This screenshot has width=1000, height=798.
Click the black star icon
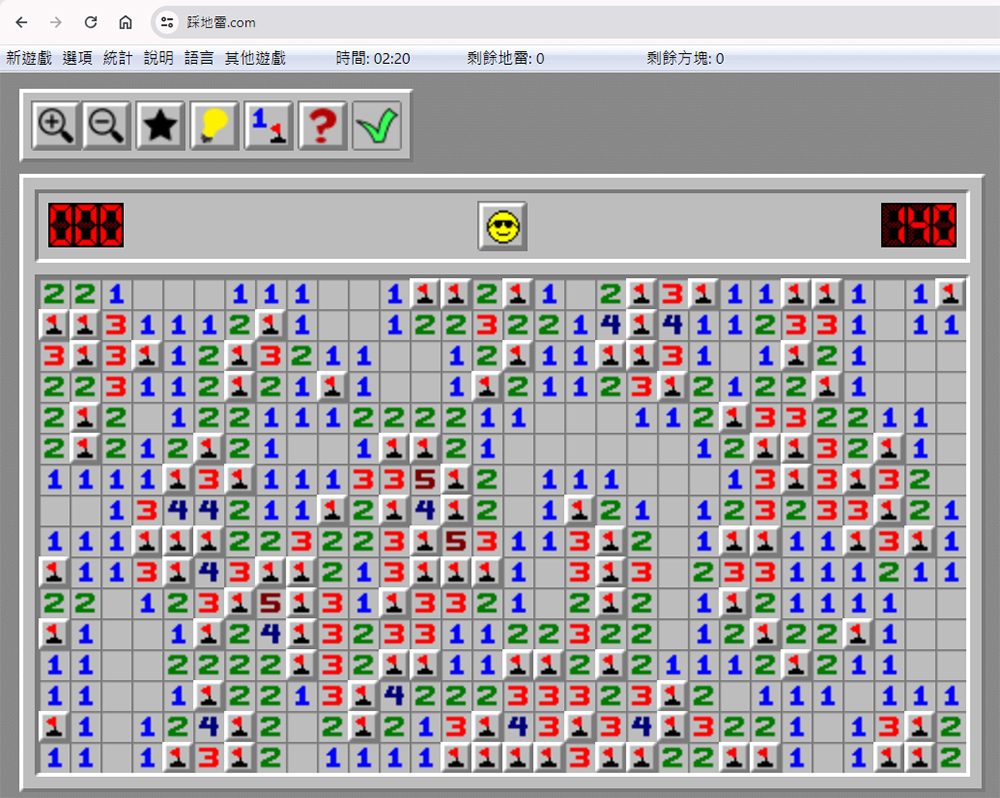pos(160,125)
